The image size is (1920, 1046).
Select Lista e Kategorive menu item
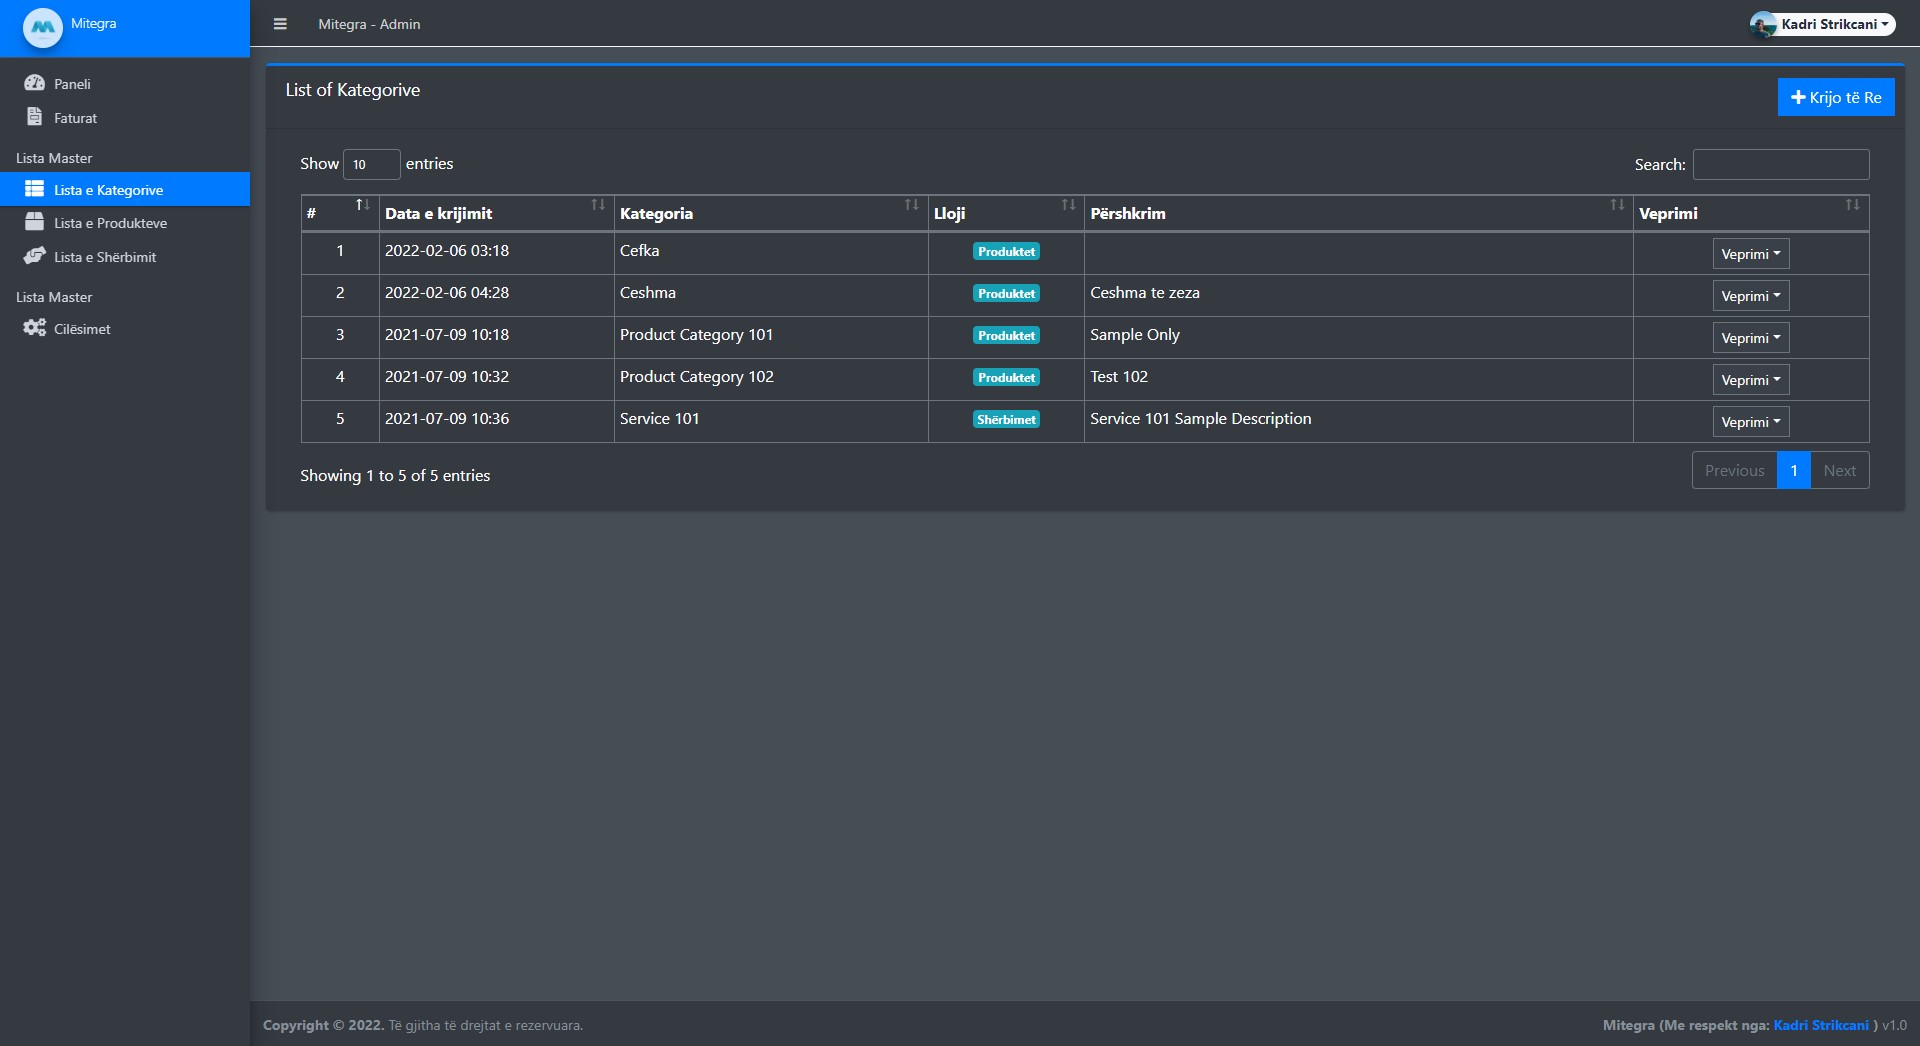(108, 190)
